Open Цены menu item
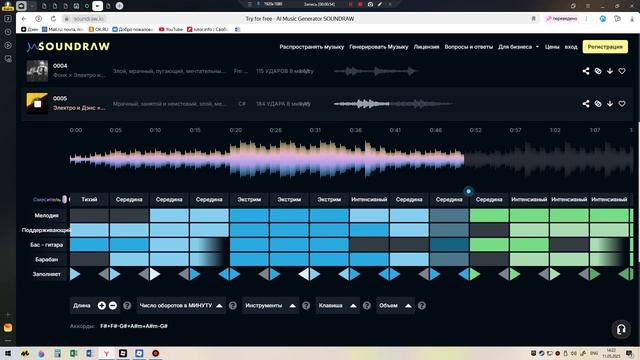The image size is (640, 360). (x=552, y=47)
